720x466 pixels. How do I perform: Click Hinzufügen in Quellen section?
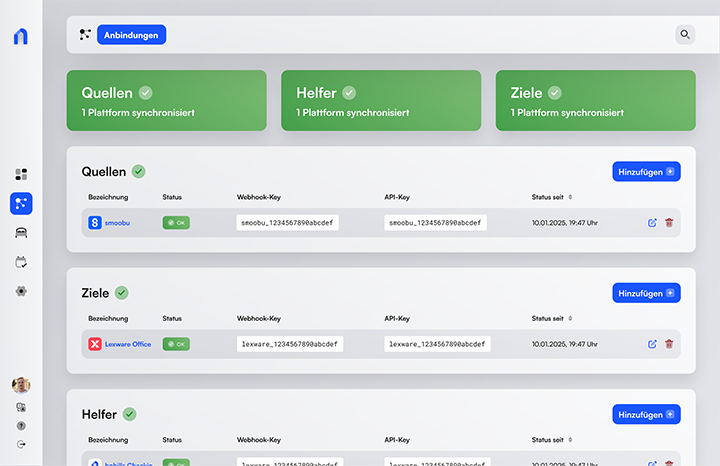point(646,172)
